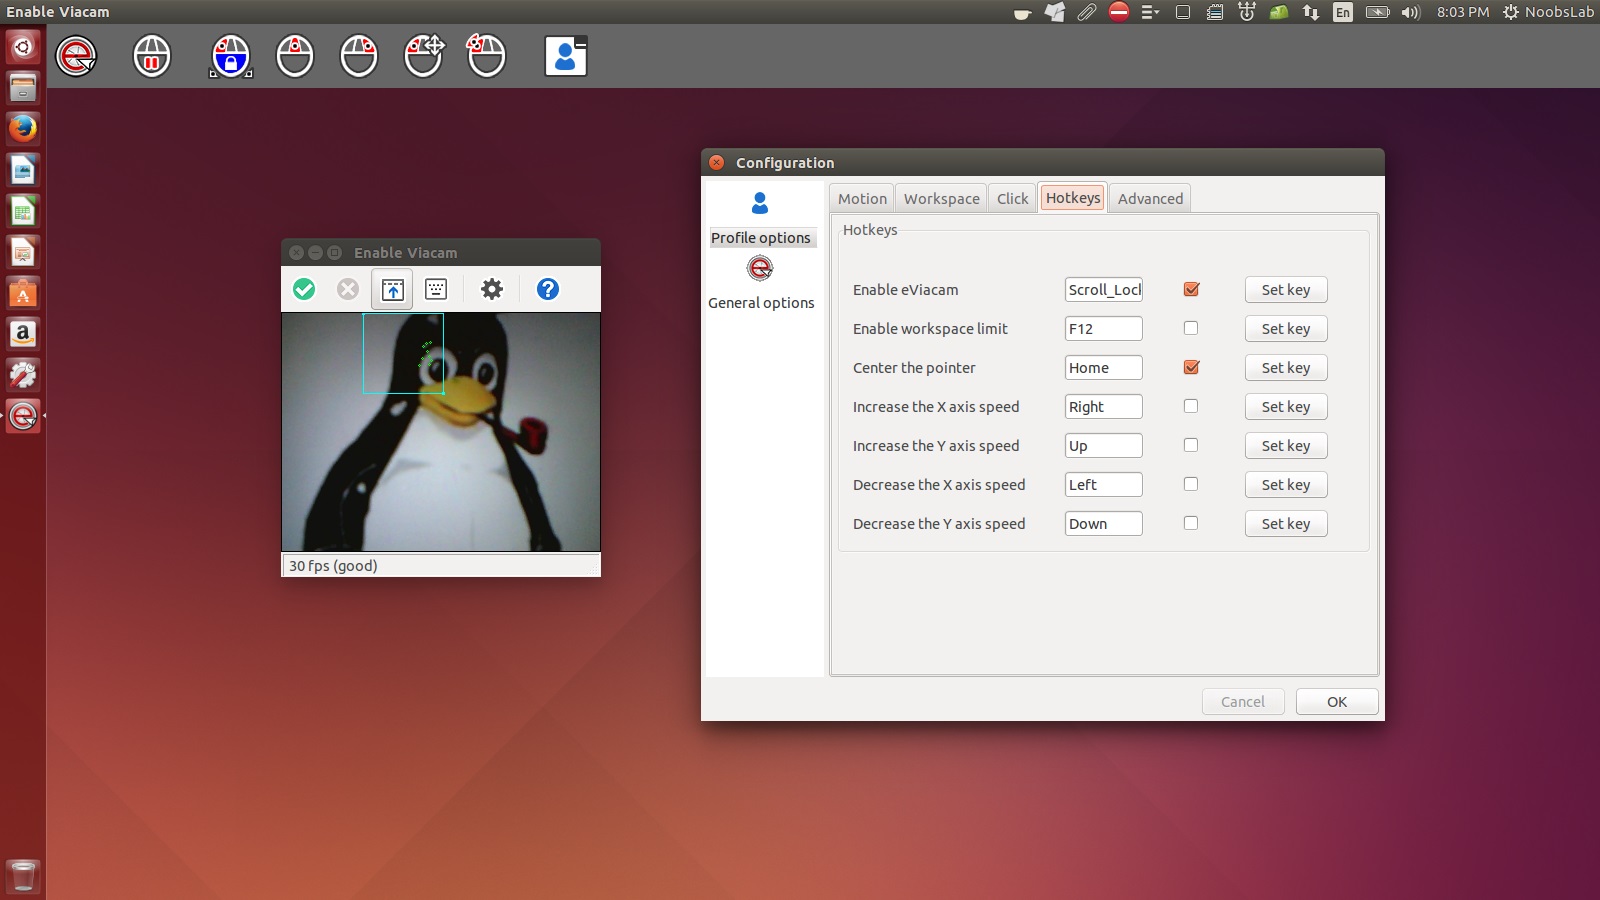Viewport: 1600px width, 900px height.
Task: Open LibreOffice Writer from the launcher
Action: tap(23, 169)
